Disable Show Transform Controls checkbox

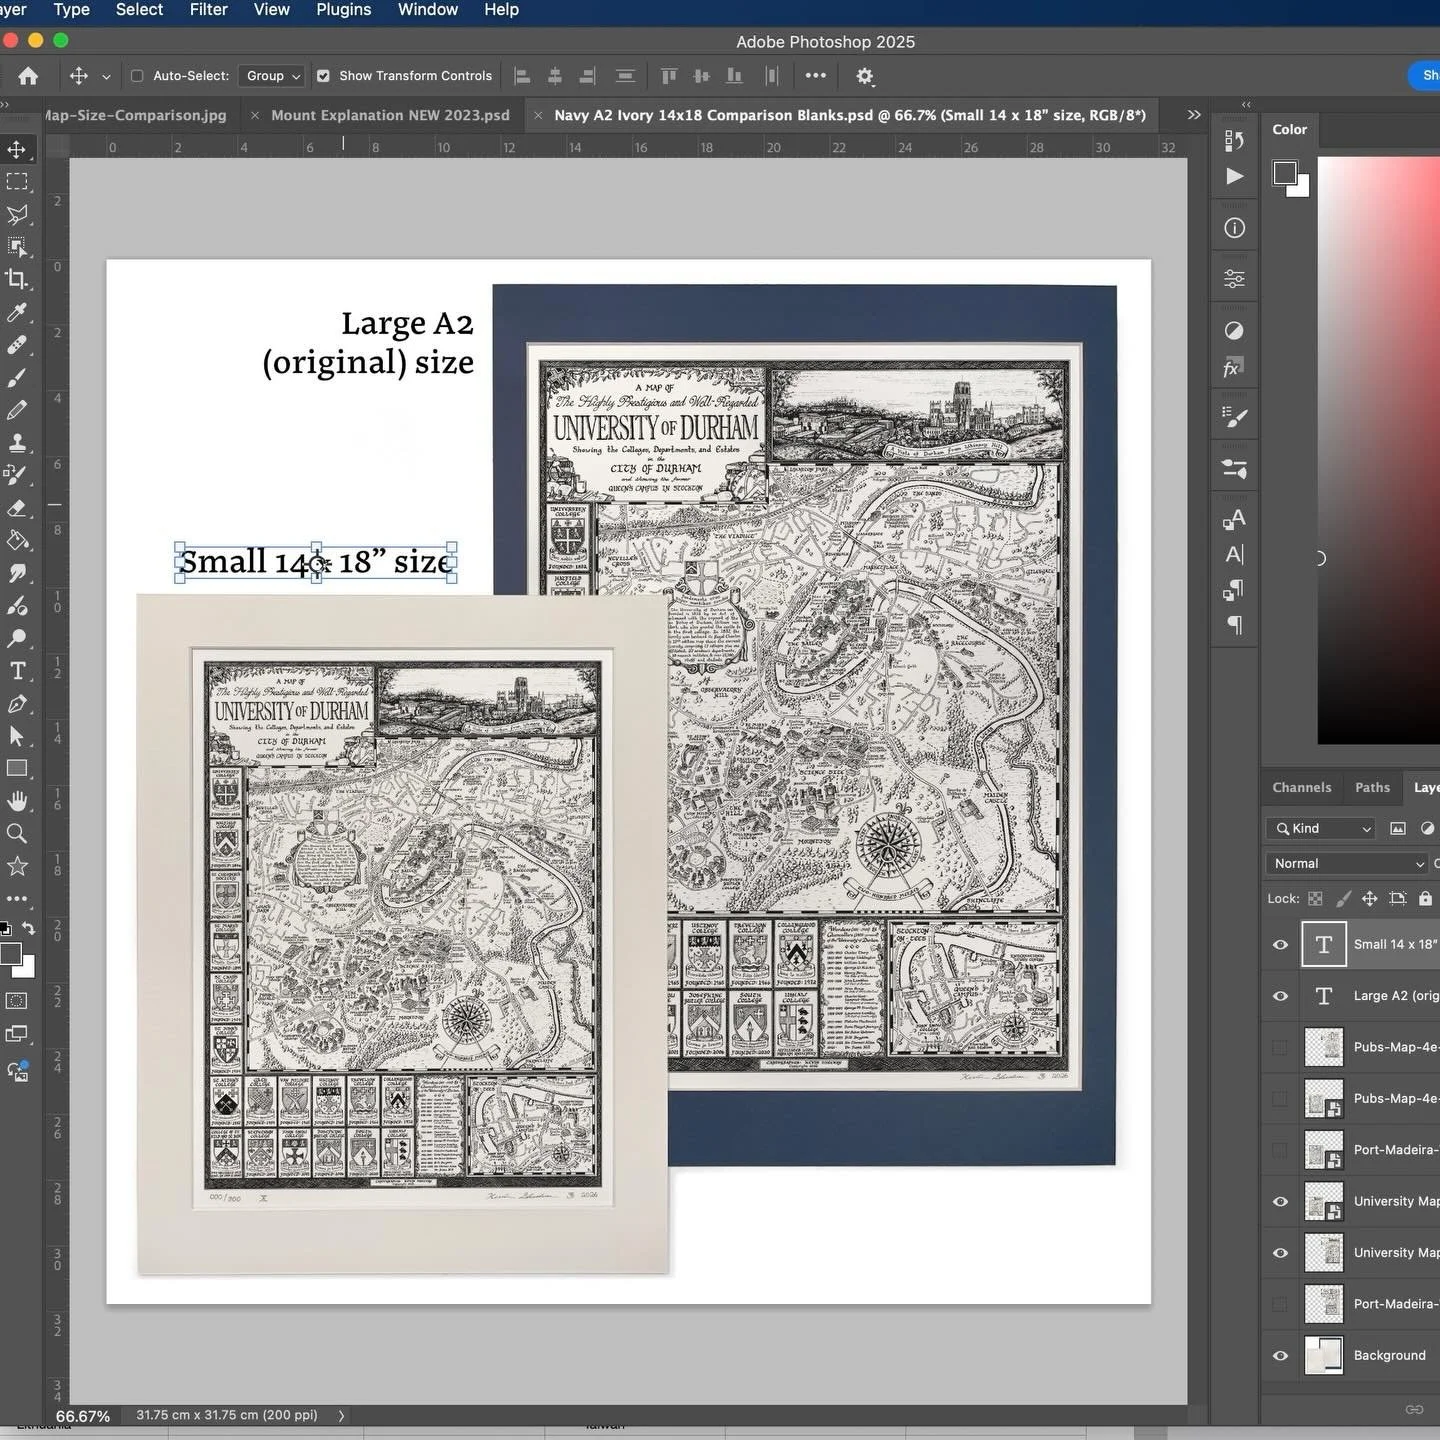(x=323, y=76)
